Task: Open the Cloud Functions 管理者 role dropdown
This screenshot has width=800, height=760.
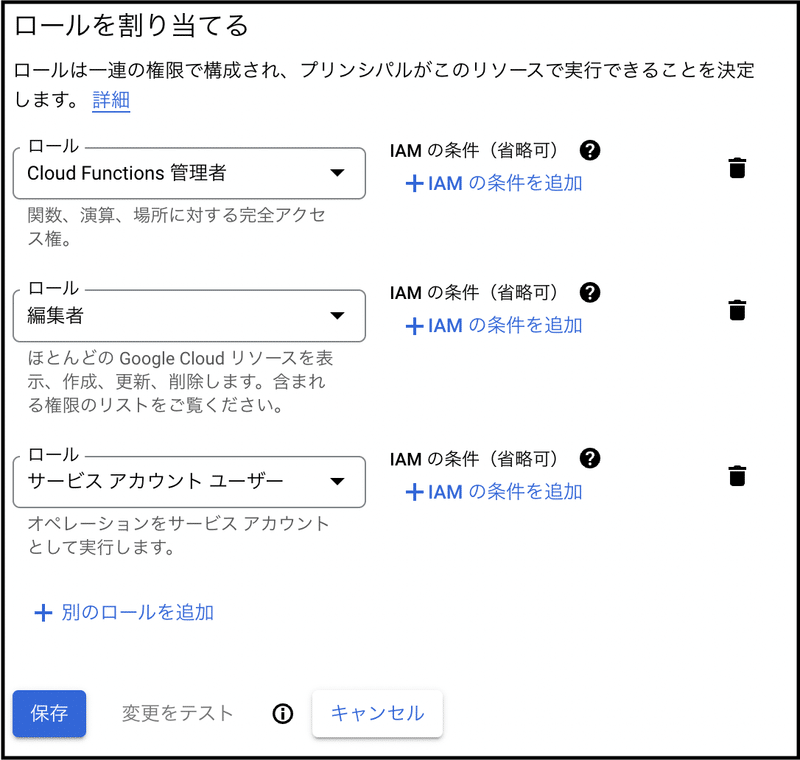Action: pos(189,173)
